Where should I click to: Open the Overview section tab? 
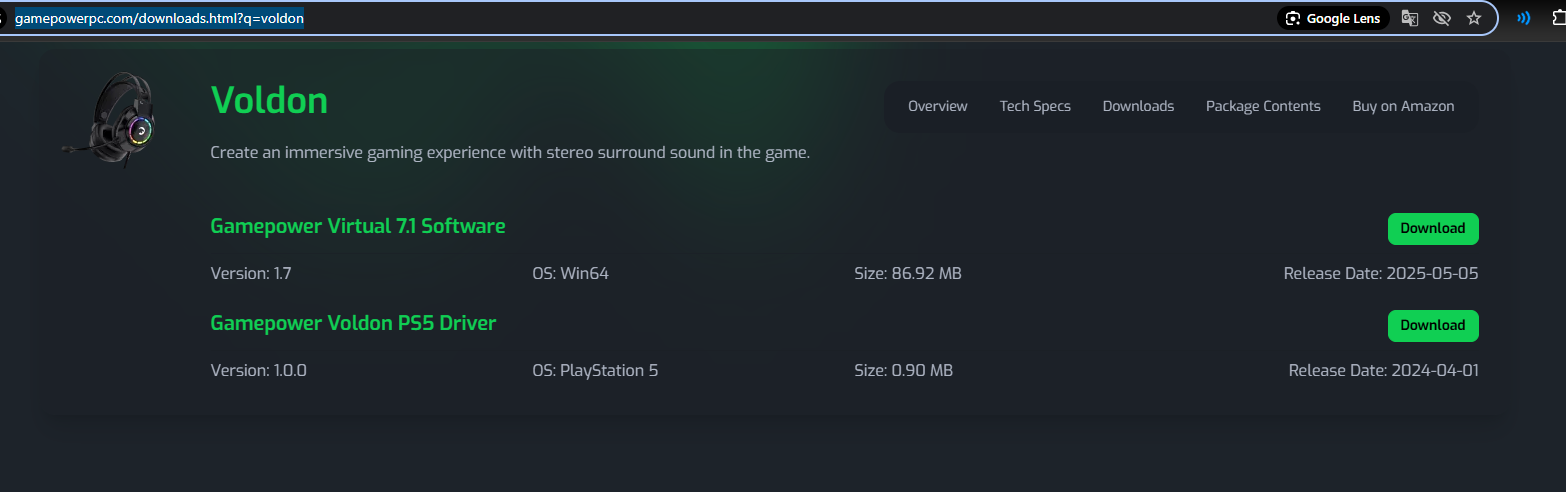coord(937,106)
